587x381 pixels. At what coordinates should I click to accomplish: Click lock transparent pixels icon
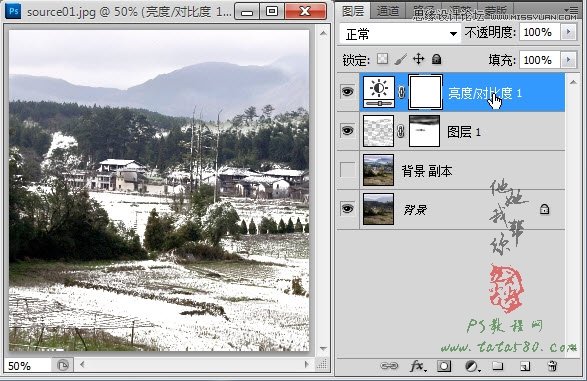pos(382,59)
